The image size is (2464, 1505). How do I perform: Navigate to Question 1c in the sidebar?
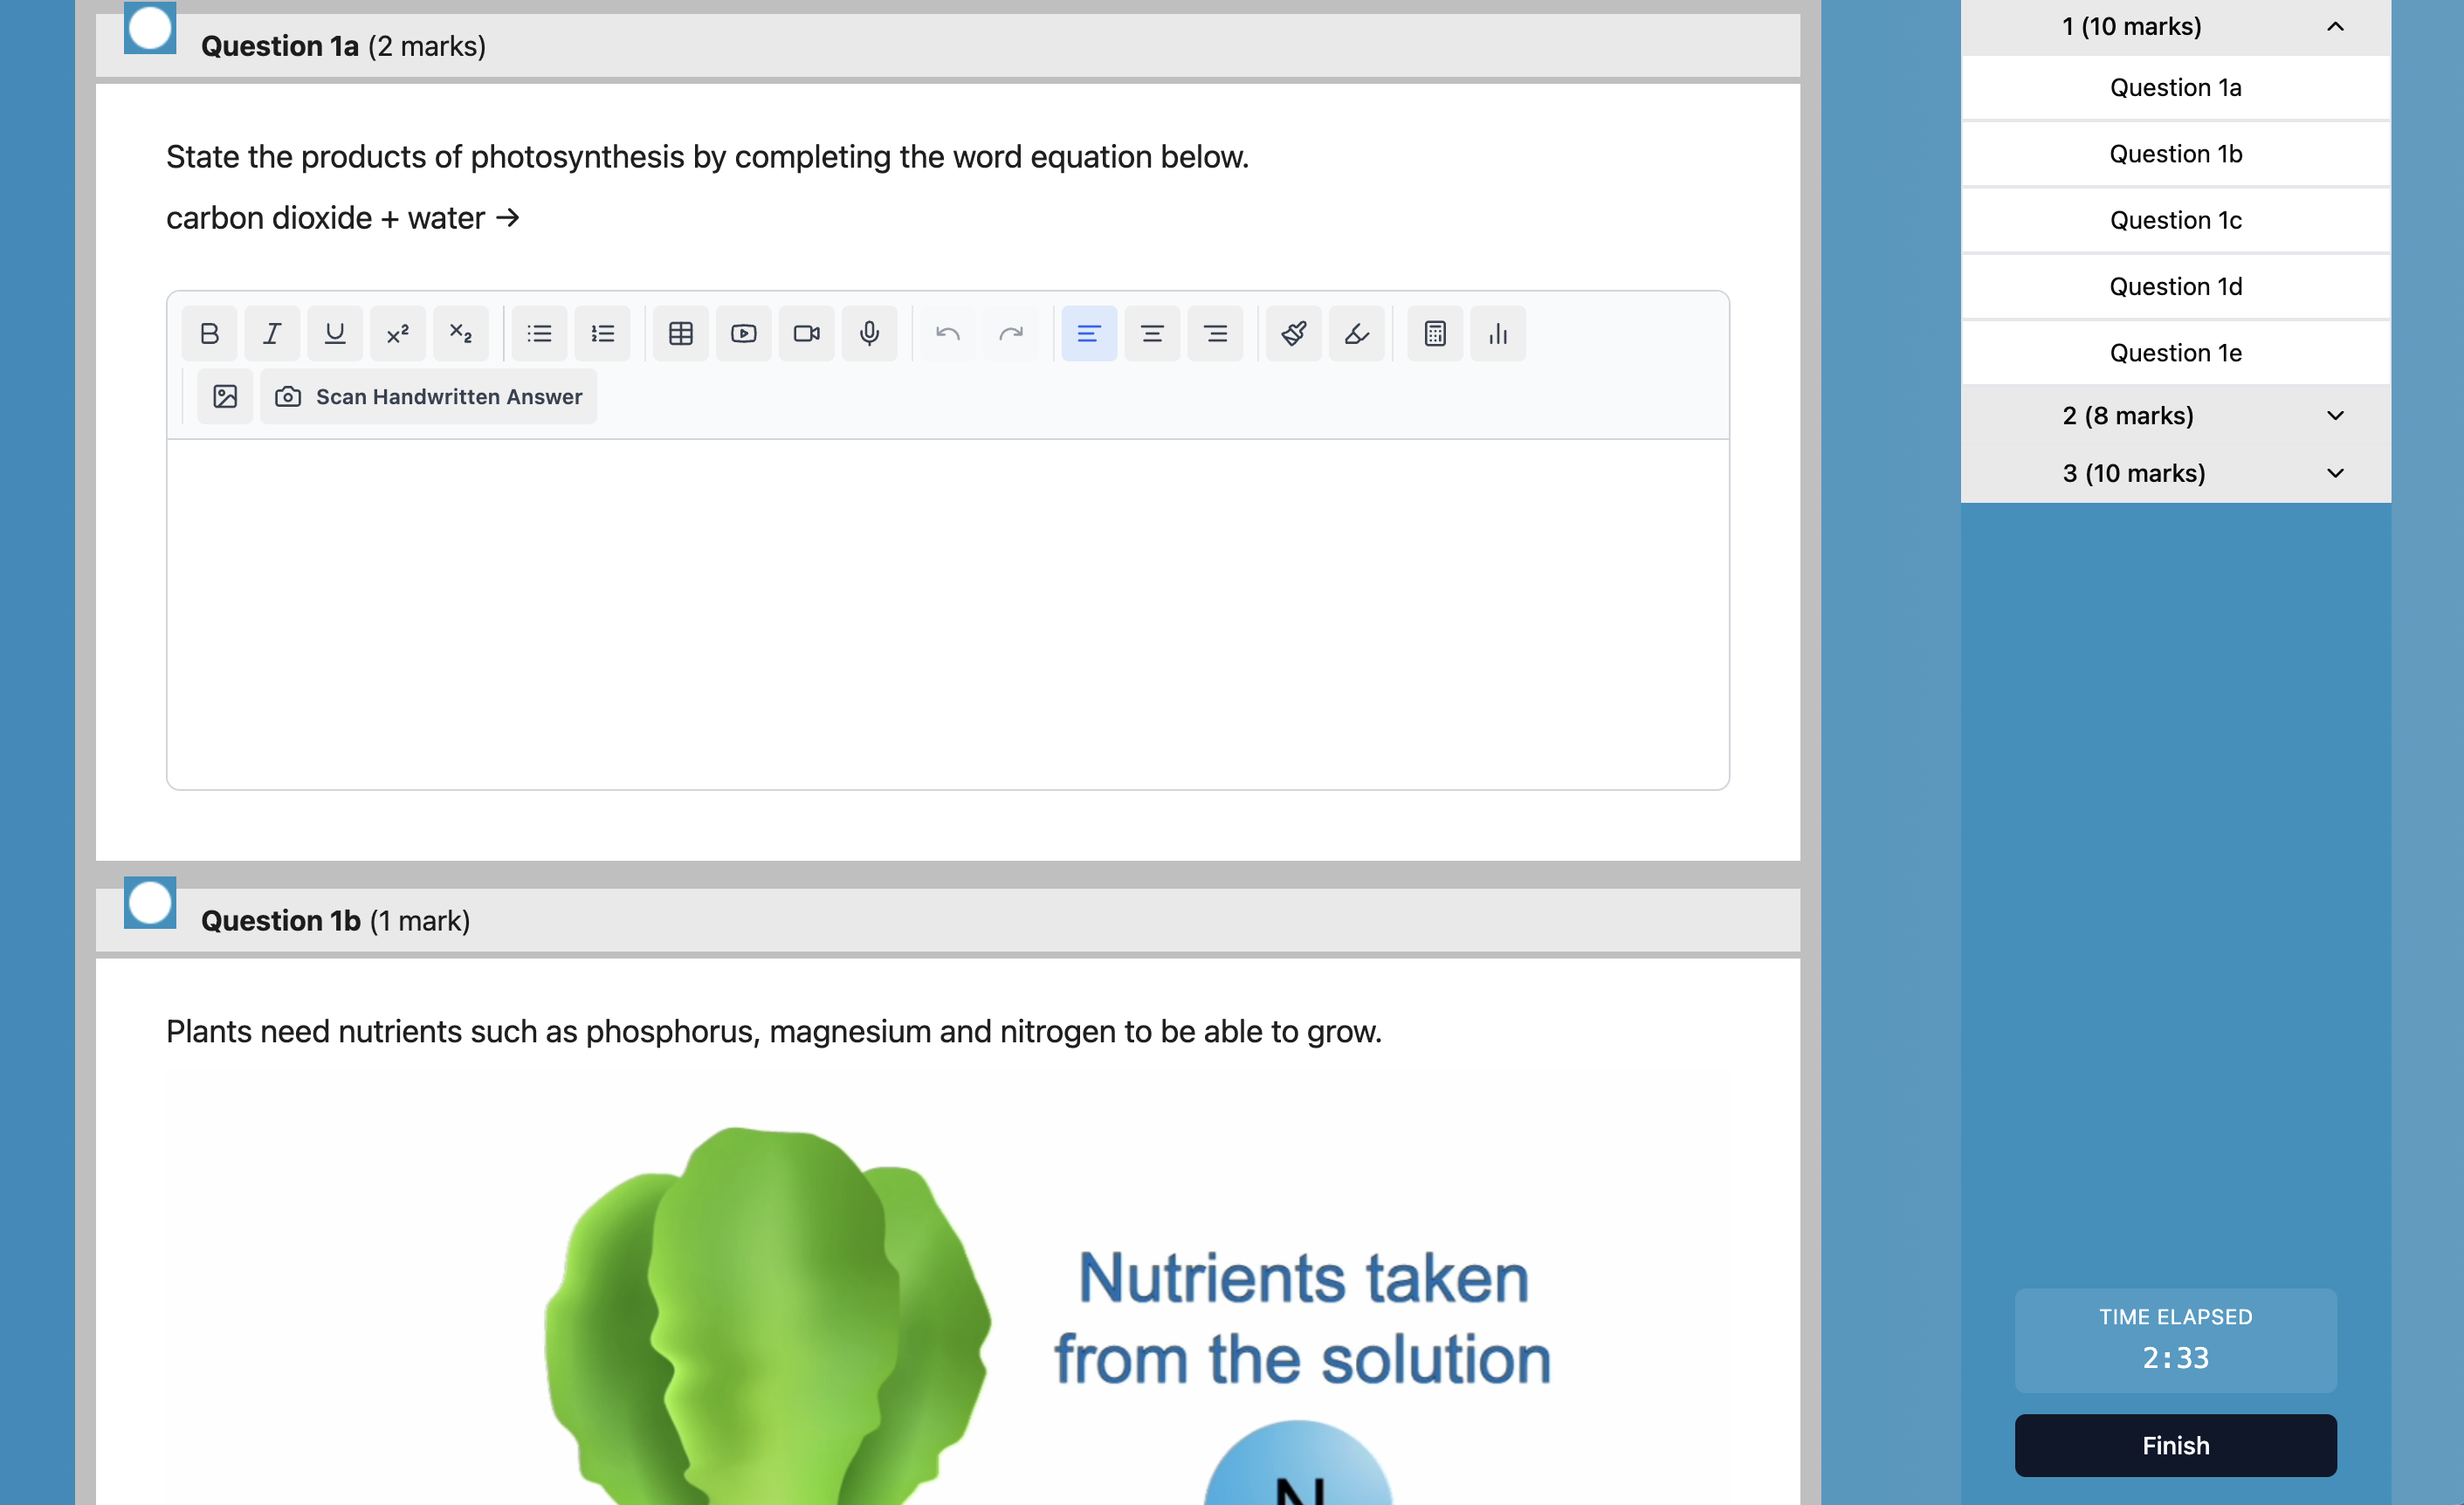2175,219
